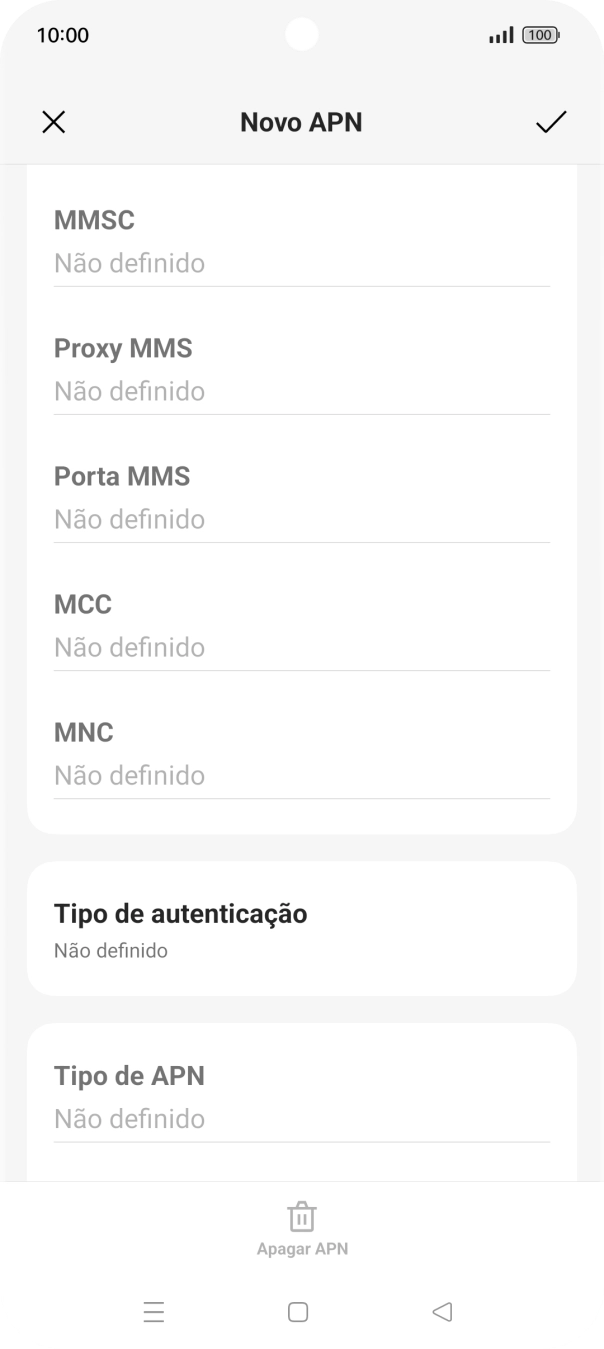This screenshot has width=604, height=1349.
Task: Edit the Tipo de APN field
Action: [x=301, y=1119]
